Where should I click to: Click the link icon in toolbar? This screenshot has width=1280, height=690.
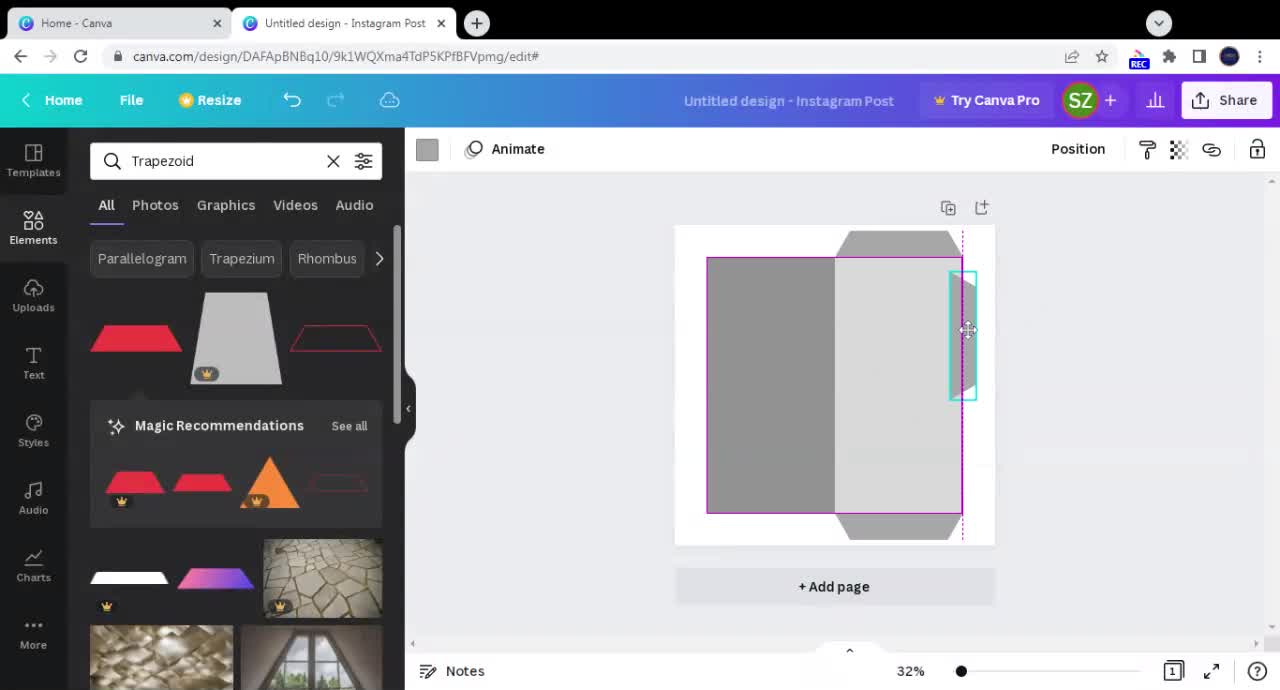1211,149
